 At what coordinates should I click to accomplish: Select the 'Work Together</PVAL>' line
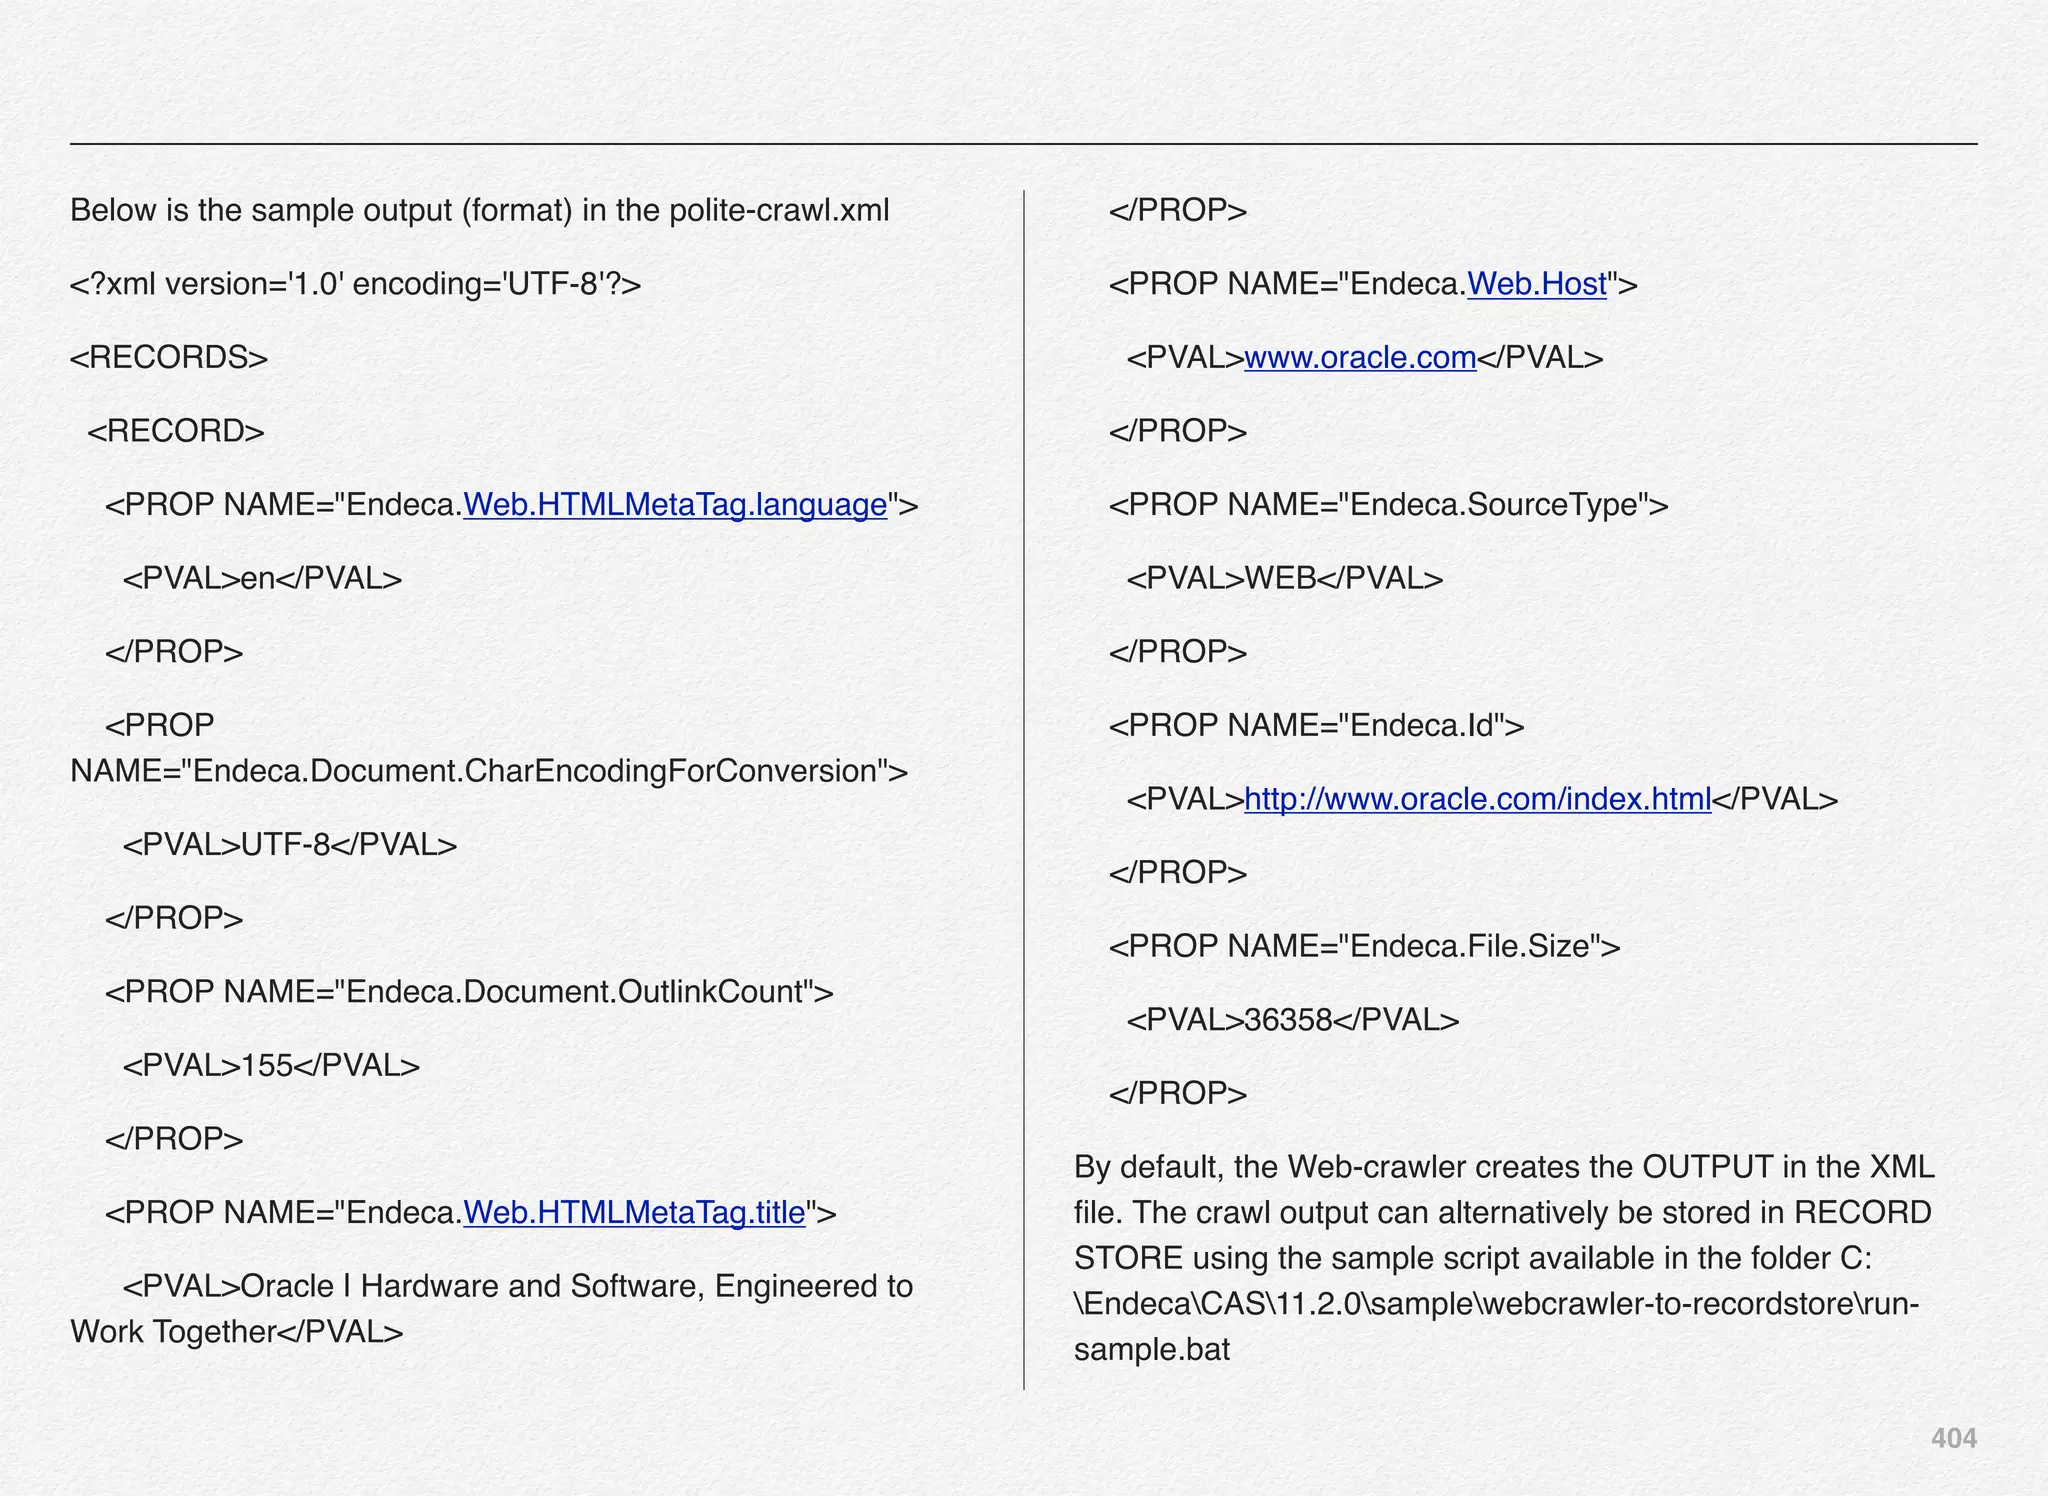tap(237, 1333)
